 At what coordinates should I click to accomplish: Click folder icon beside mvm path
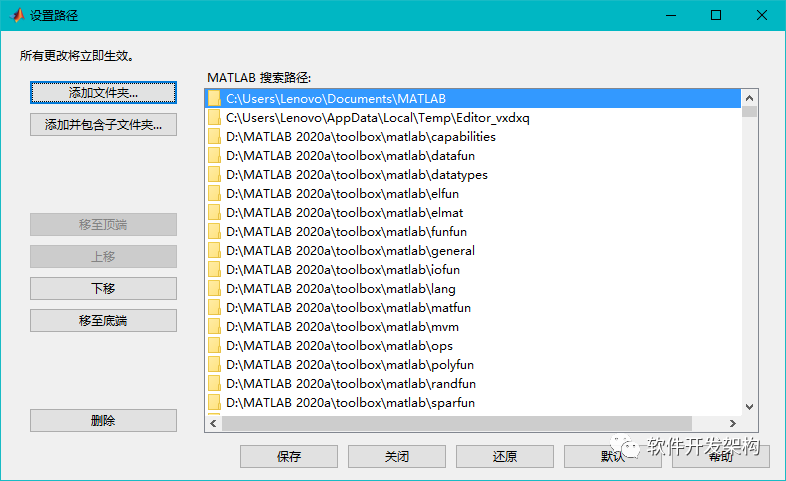pyautogui.click(x=215, y=327)
